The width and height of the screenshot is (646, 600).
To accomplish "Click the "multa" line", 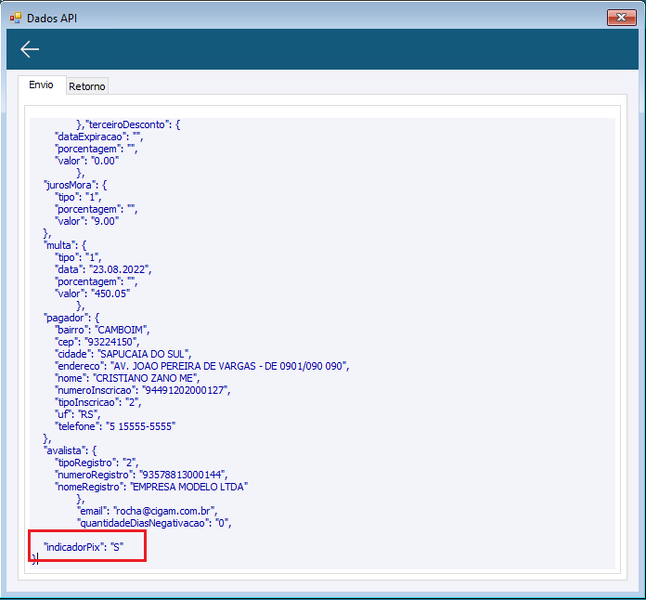I will [65, 245].
